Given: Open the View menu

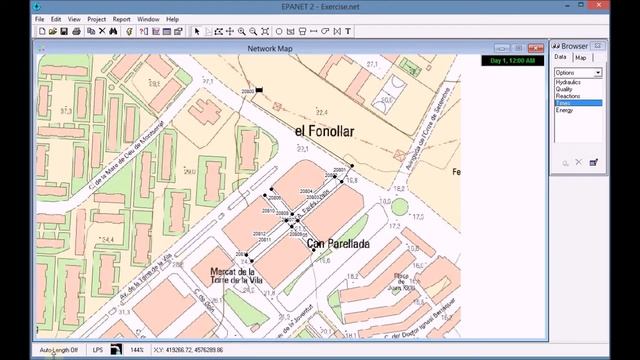Looking at the screenshot, I should point(74,19).
